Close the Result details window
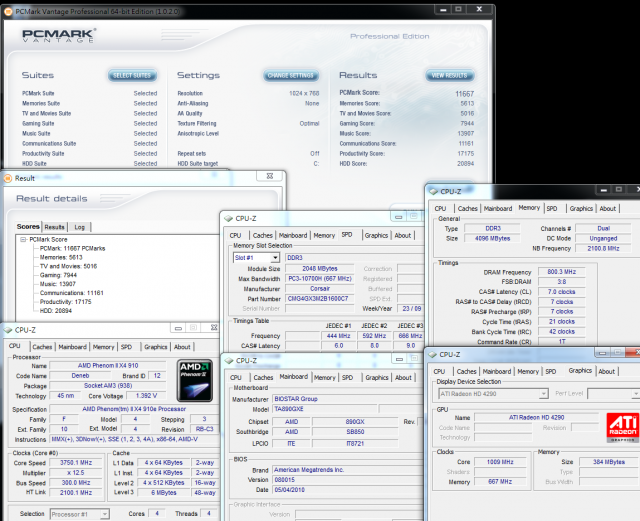 coord(270,176)
